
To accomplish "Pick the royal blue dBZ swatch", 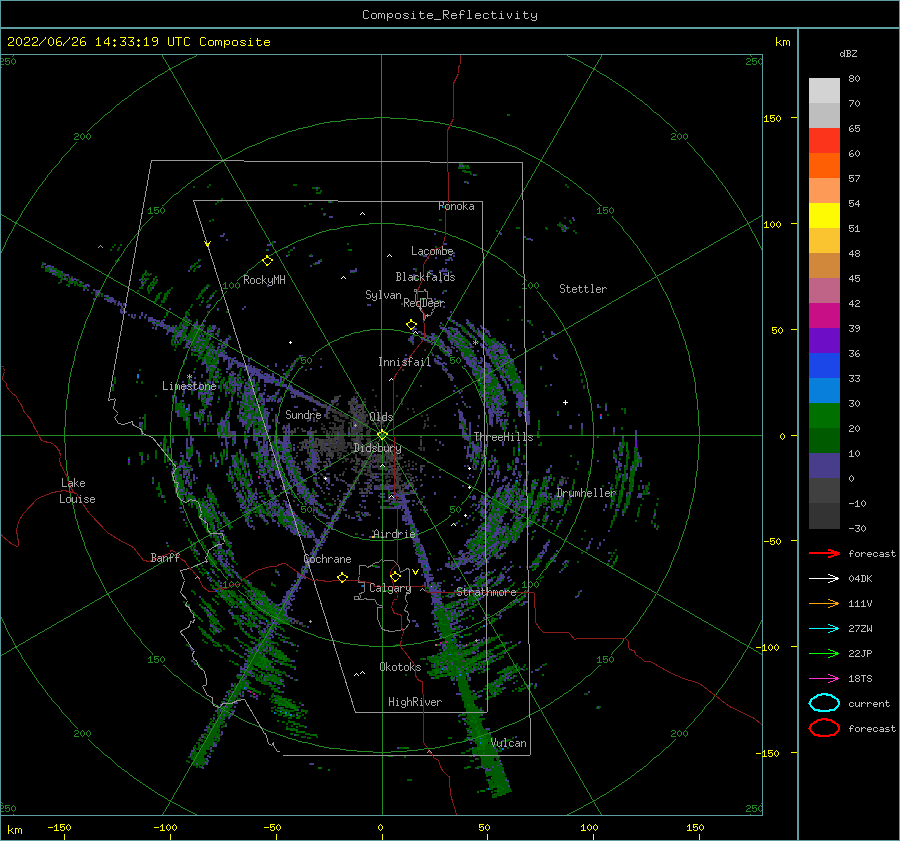I will (824, 366).
